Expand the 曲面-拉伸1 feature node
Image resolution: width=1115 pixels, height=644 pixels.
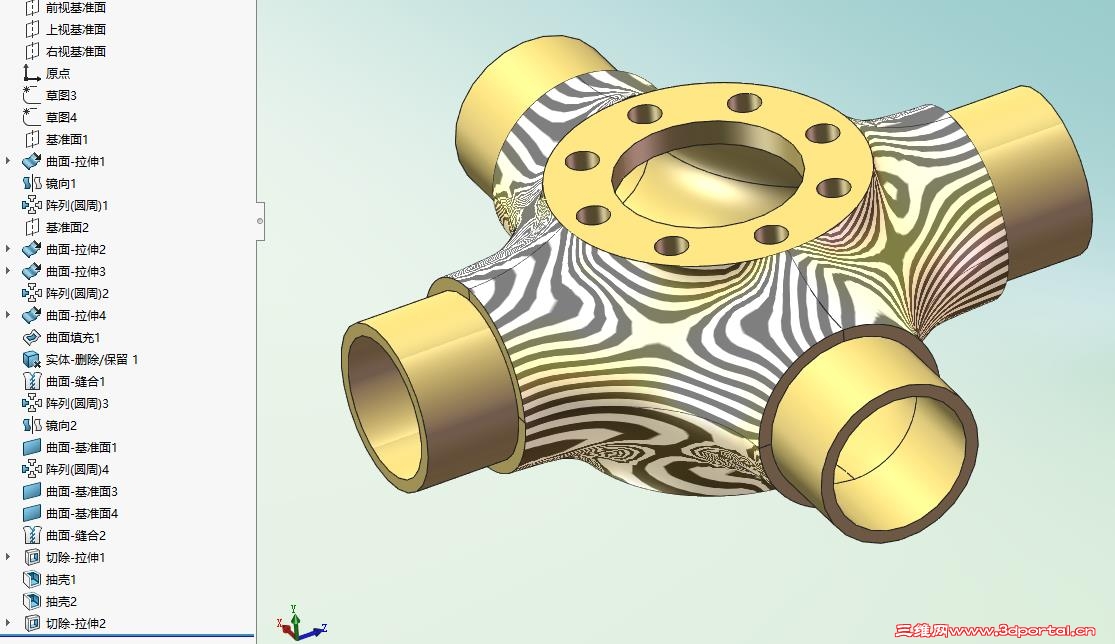8,161
